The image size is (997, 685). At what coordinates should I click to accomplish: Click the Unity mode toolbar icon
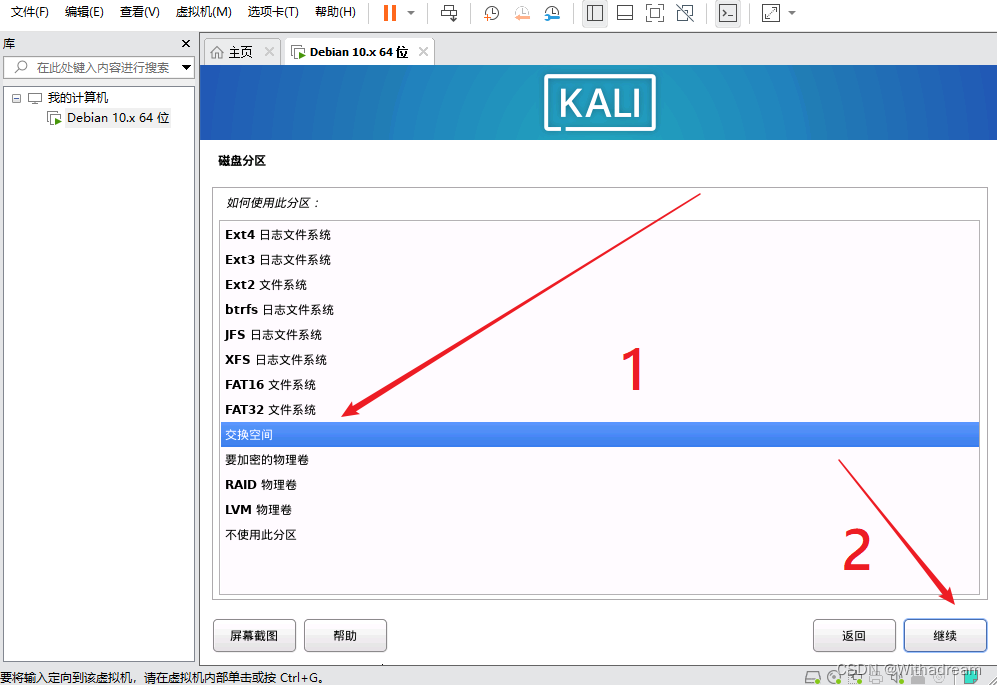[685, 13]
